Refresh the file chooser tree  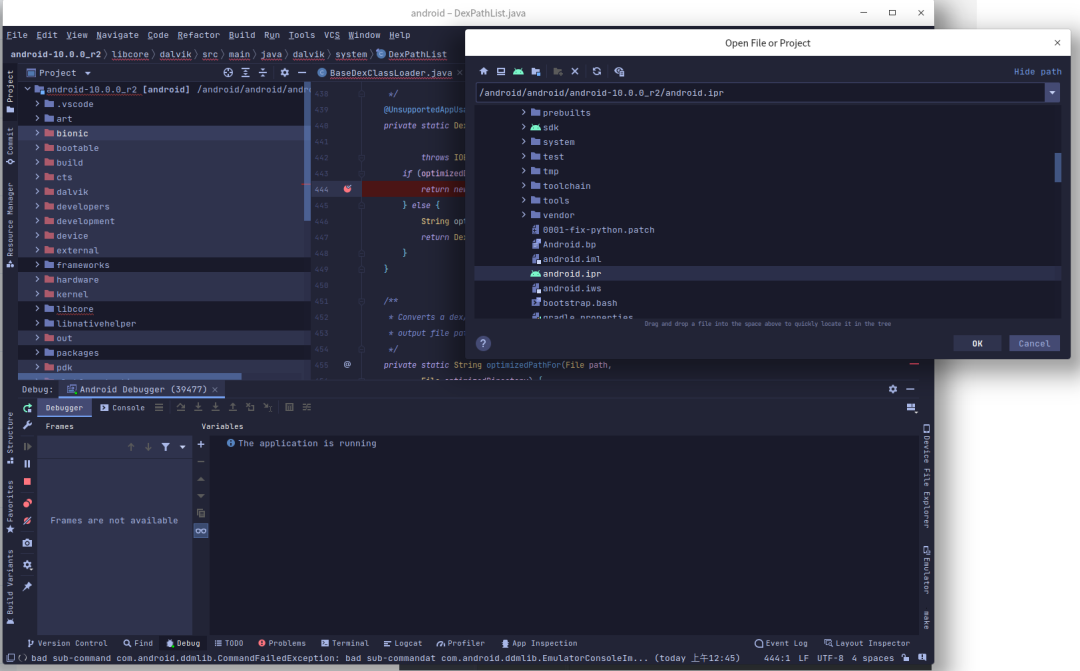click(x=596, y=72)
